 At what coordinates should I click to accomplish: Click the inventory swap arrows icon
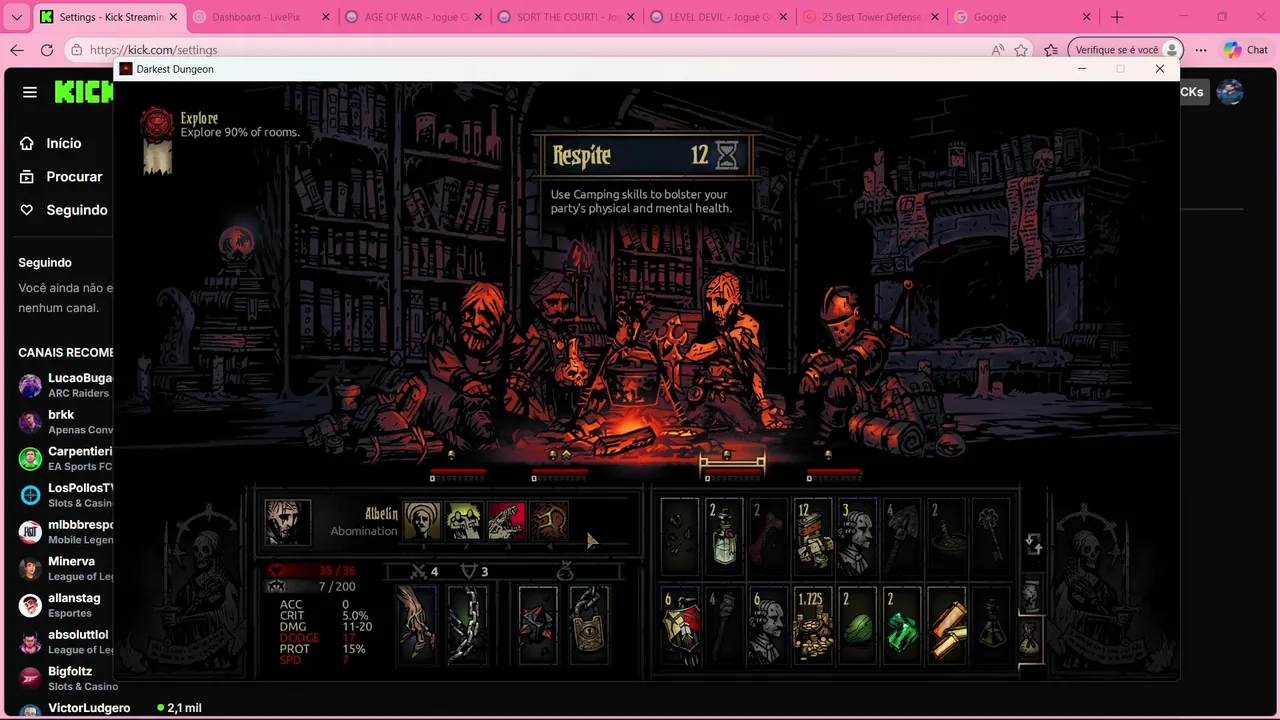1033,545
